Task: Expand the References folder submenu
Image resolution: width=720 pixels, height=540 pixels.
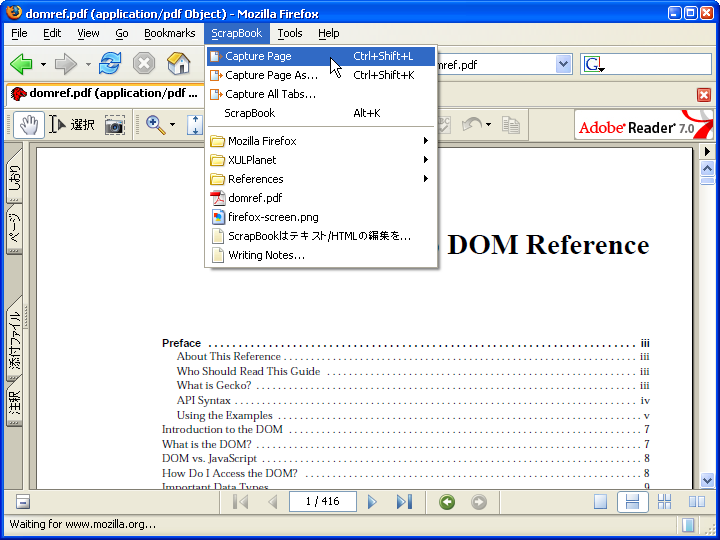Action: [321, 179]
